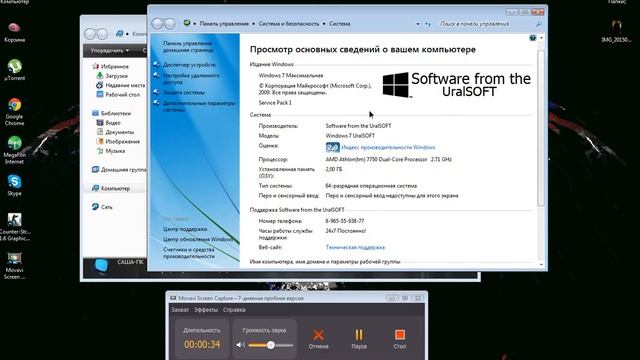Click the help icon in System window

pos(533,38)
